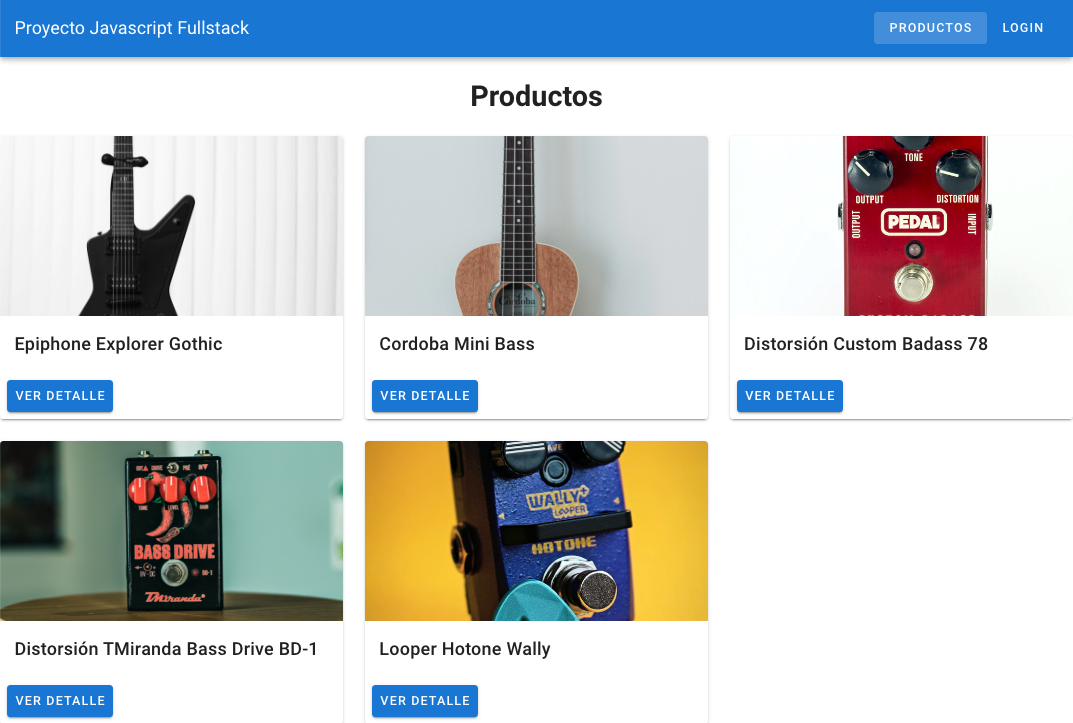
Task: Select the red distortion pedal image
Action: pos(901,226)
